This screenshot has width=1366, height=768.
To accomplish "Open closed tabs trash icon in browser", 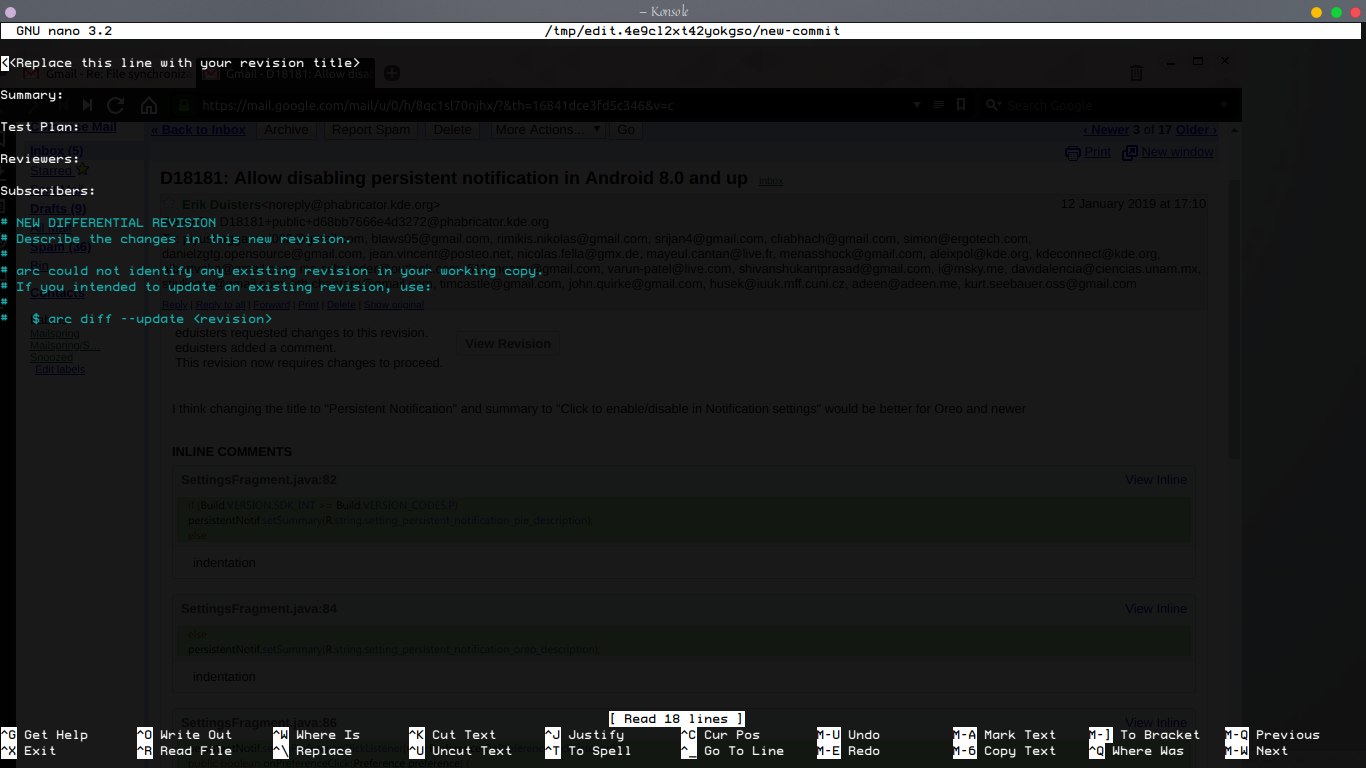I will 1136,73.
